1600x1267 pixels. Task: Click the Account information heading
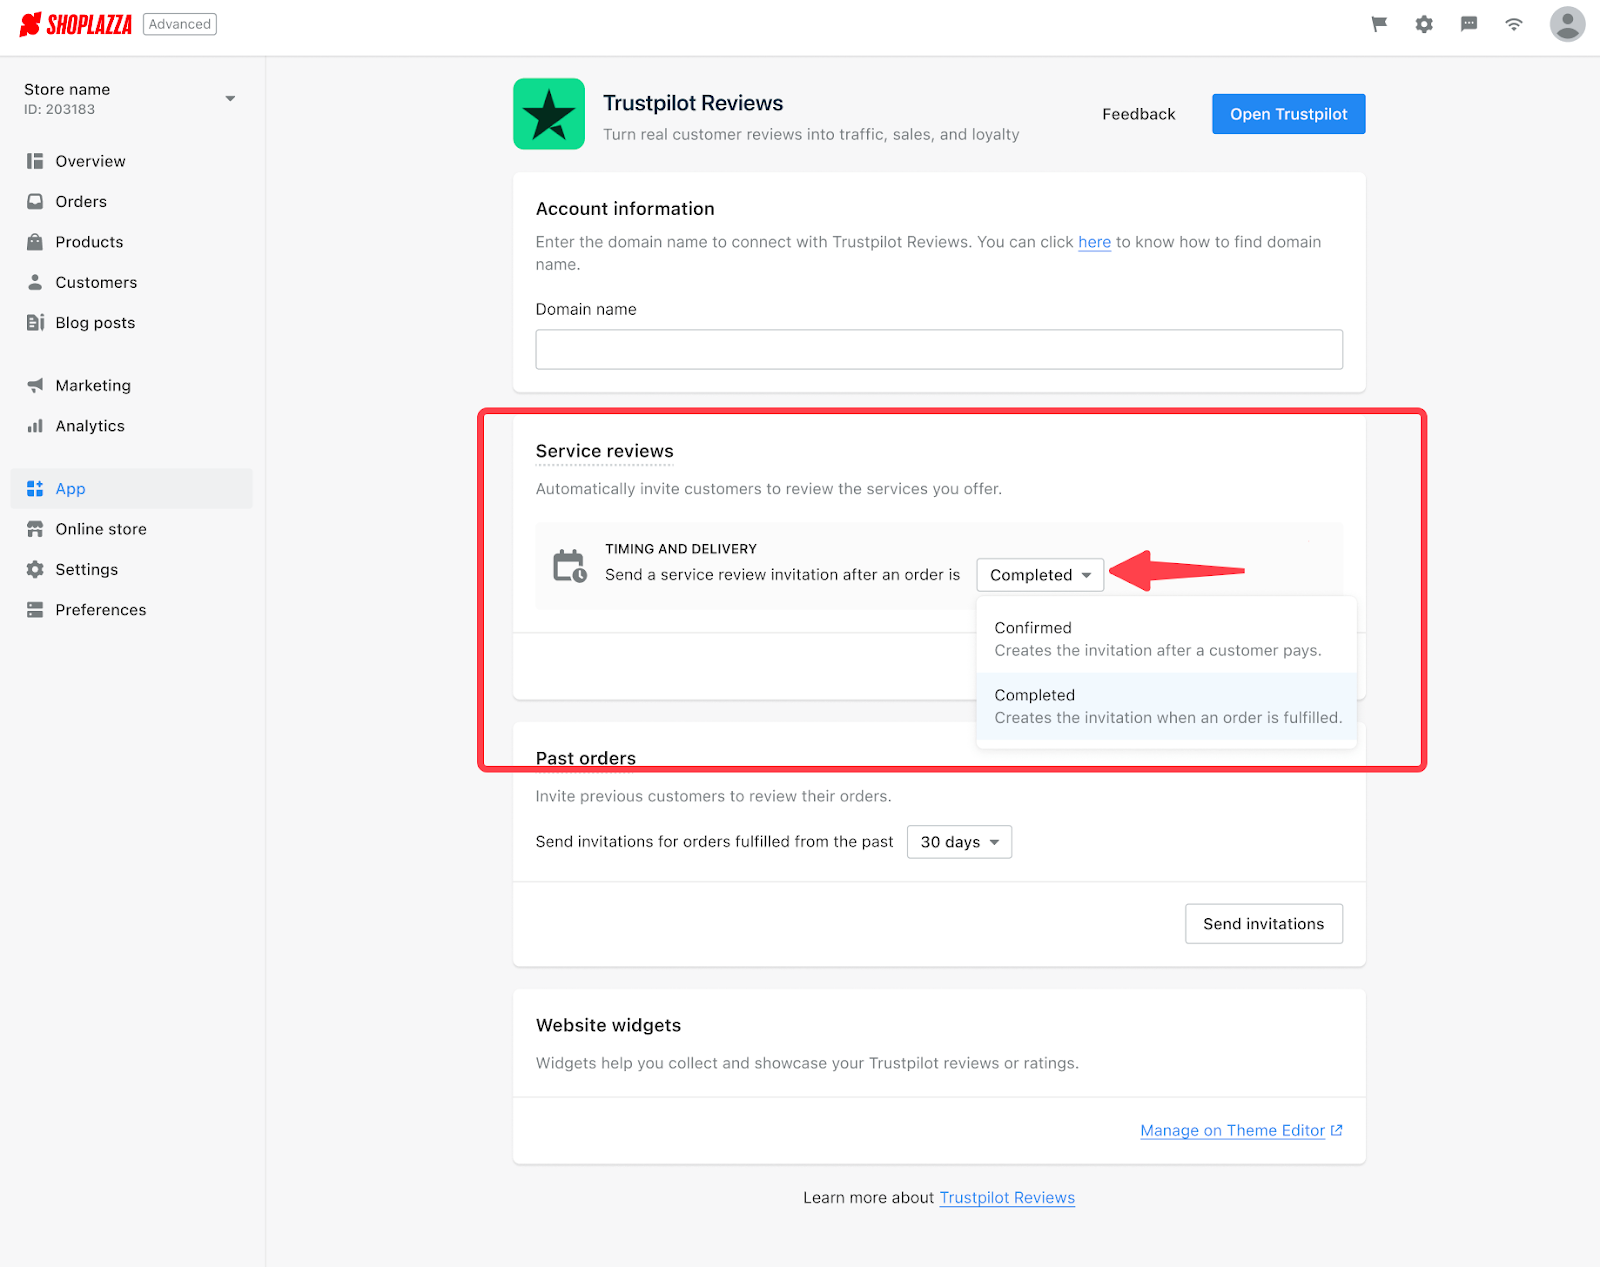[625, 209]
